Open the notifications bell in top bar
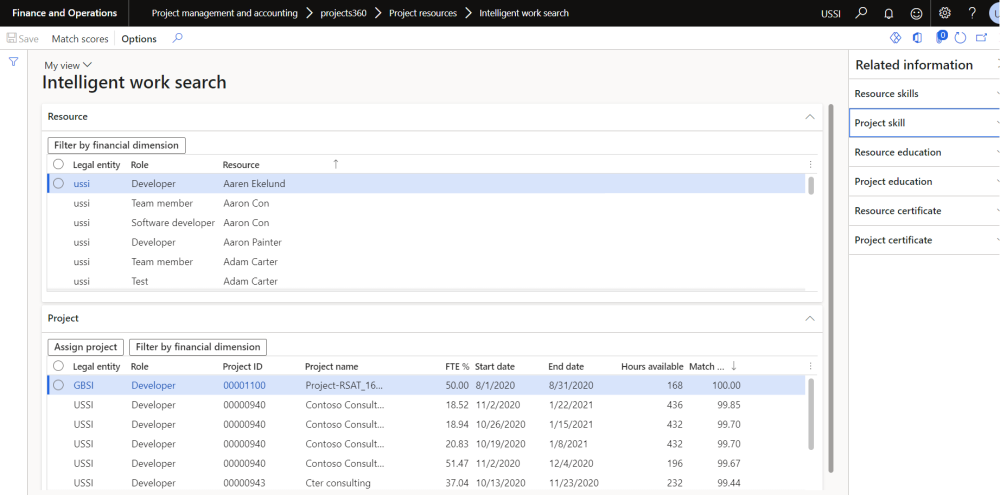 click(889, 13)
